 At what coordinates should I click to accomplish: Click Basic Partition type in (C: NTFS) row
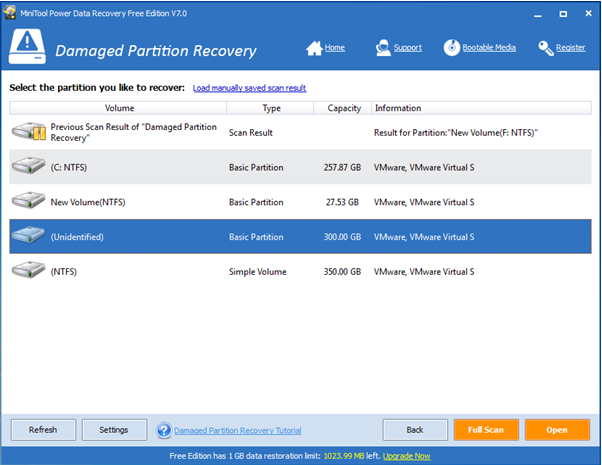pos(256,167)
